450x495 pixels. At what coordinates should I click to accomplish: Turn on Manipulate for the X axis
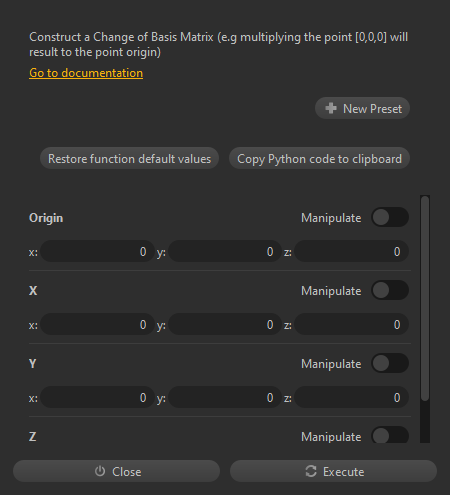pos(390,290)
